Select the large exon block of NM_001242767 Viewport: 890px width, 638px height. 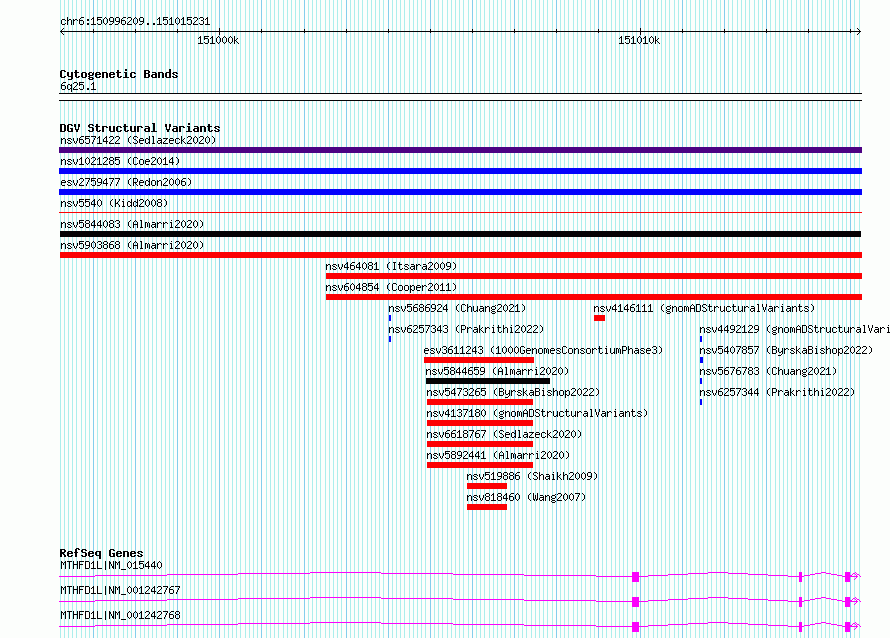[x=636, y=602]
